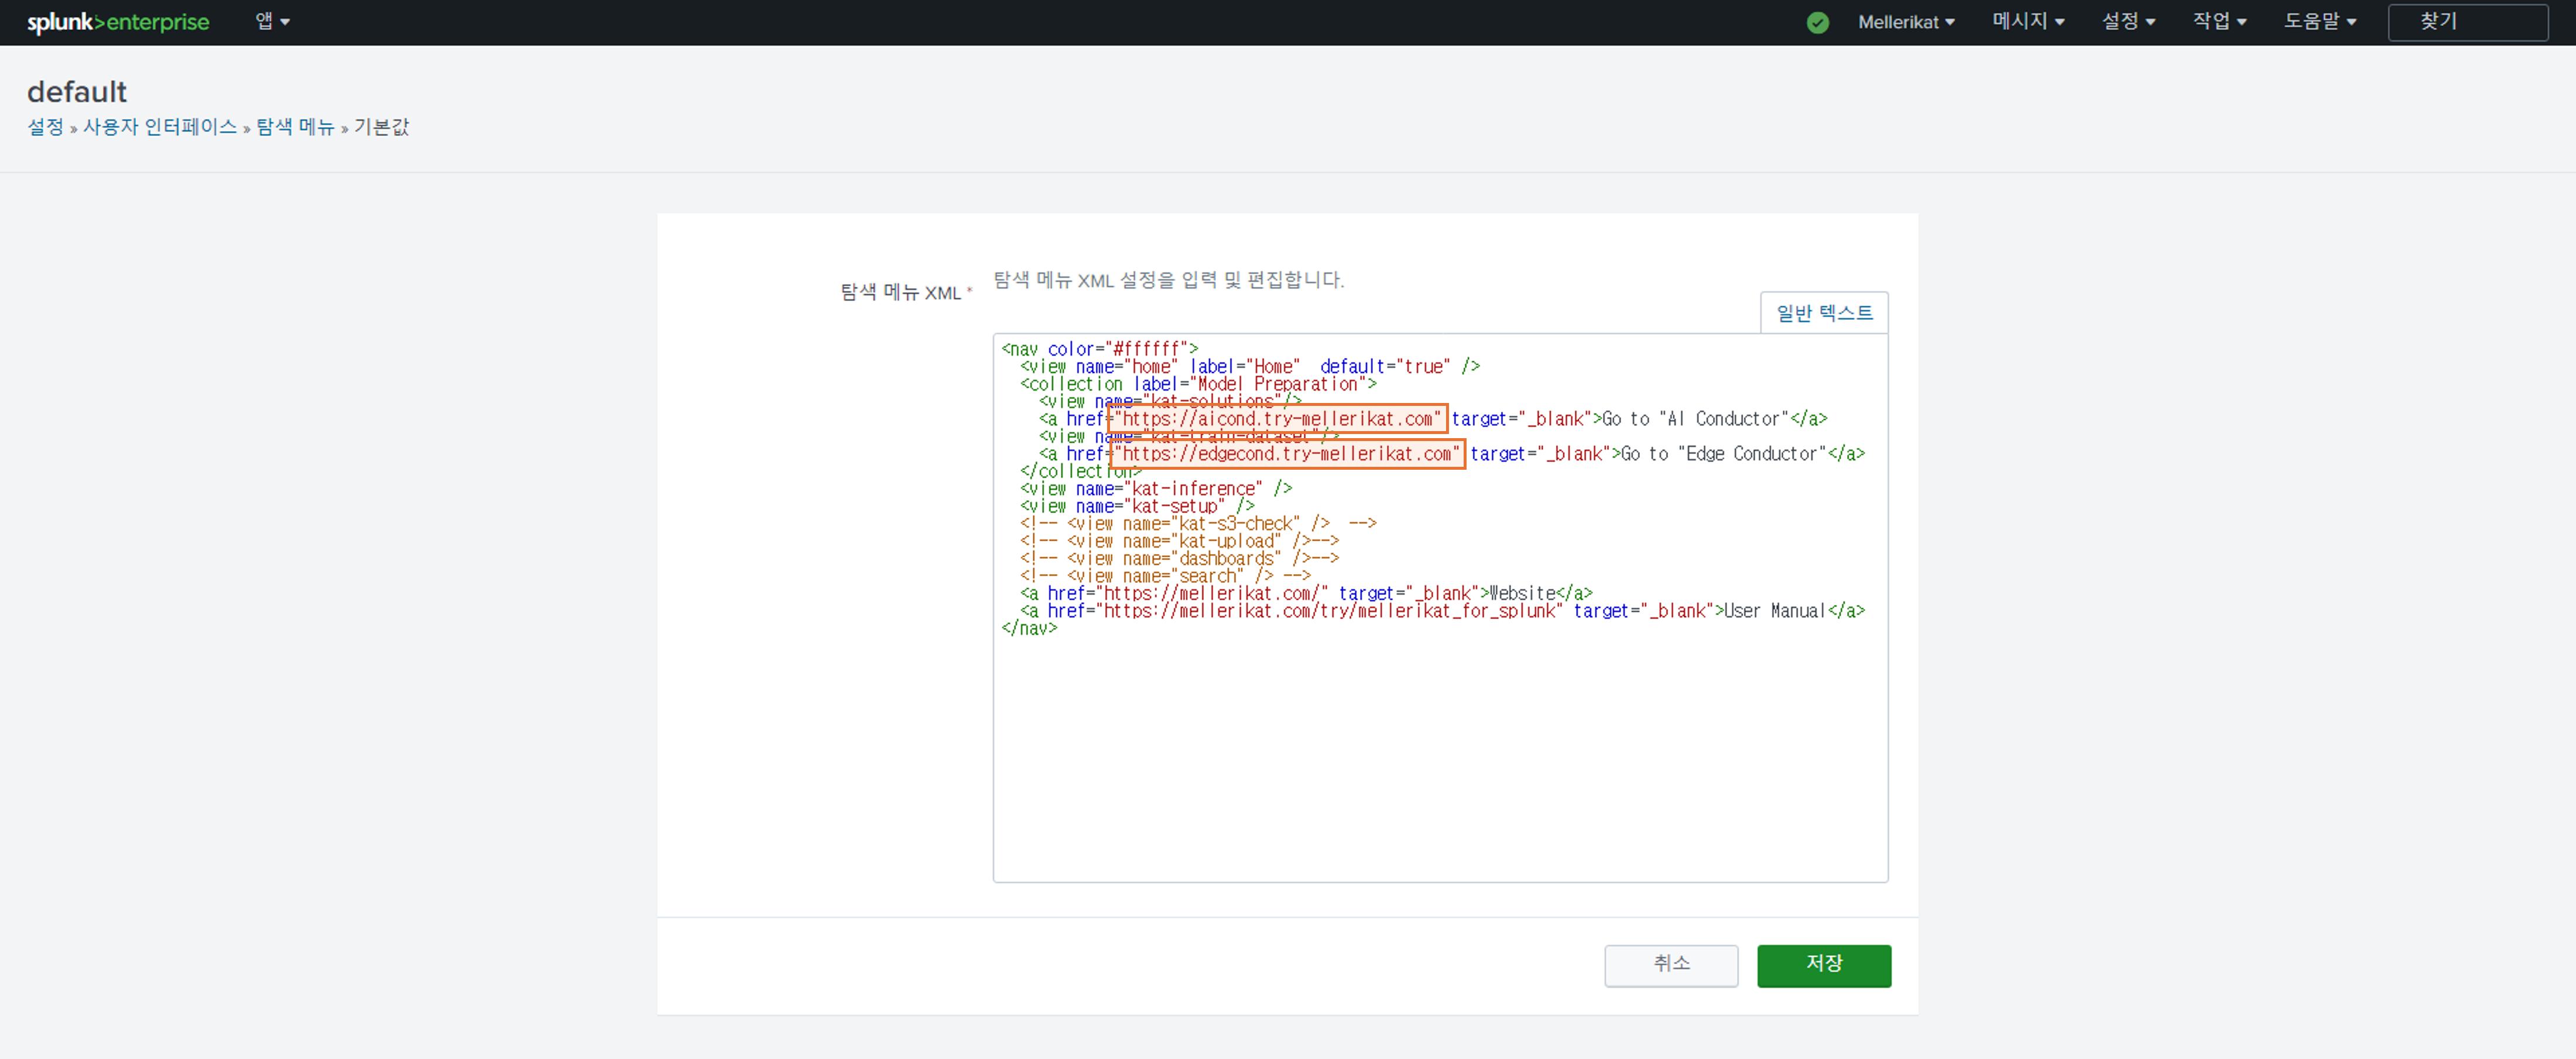
Task: Open the 앱 apps dropdown
Action: click(x=272, y=21)
